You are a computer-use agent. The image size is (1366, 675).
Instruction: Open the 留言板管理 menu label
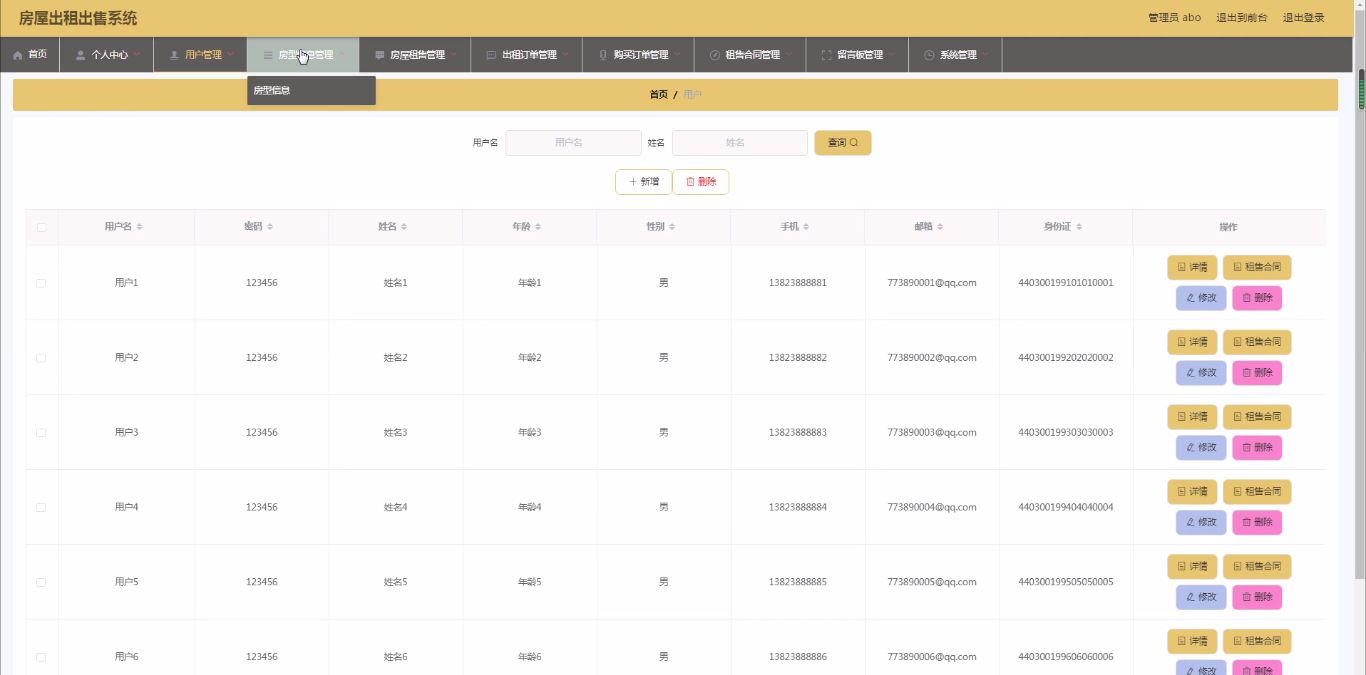(860, 55)
